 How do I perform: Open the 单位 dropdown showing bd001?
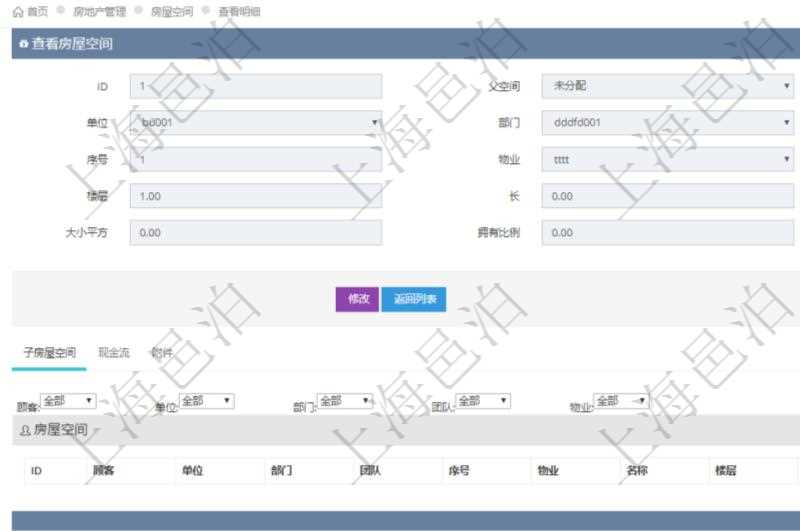point(256,122)
